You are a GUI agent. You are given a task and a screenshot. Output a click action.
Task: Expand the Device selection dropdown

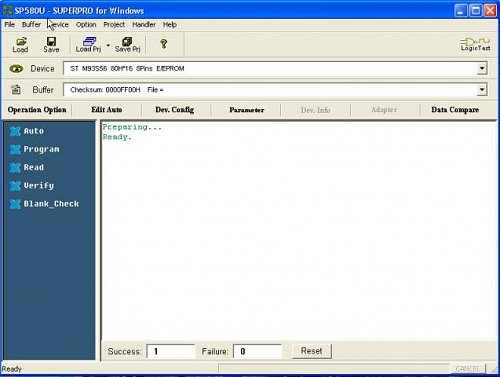click(x=482, y=68)
